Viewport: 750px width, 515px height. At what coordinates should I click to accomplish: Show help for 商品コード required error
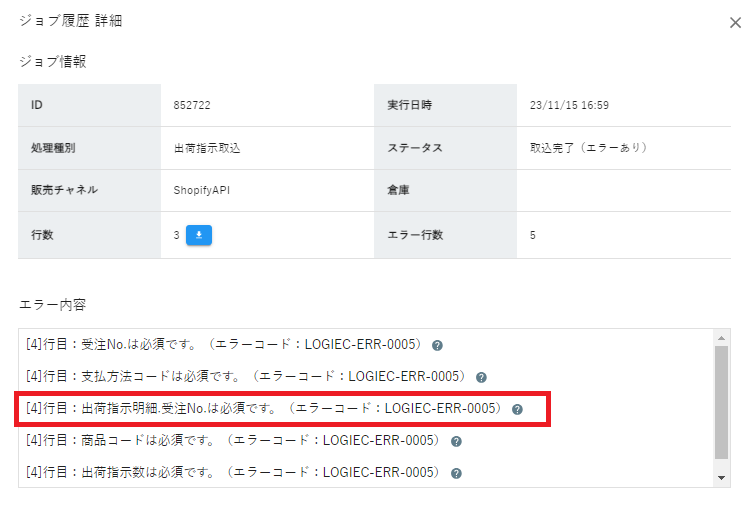tap(456, 441)
